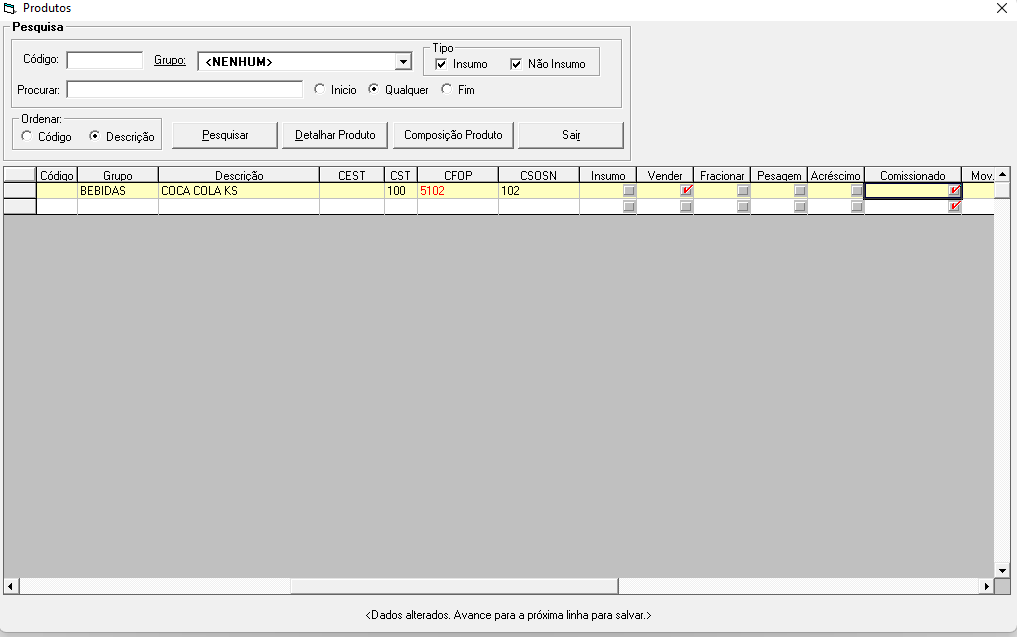Click the grid scroll up arrow

[1002, 174]
